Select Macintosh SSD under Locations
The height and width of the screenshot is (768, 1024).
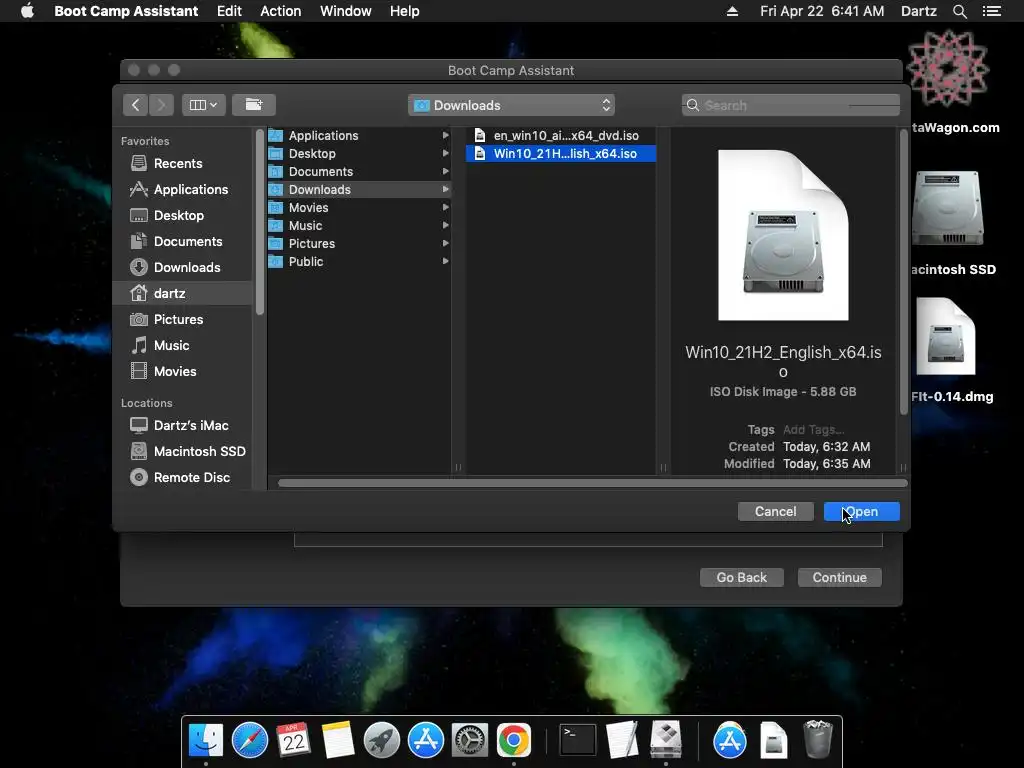coord(182,451)
